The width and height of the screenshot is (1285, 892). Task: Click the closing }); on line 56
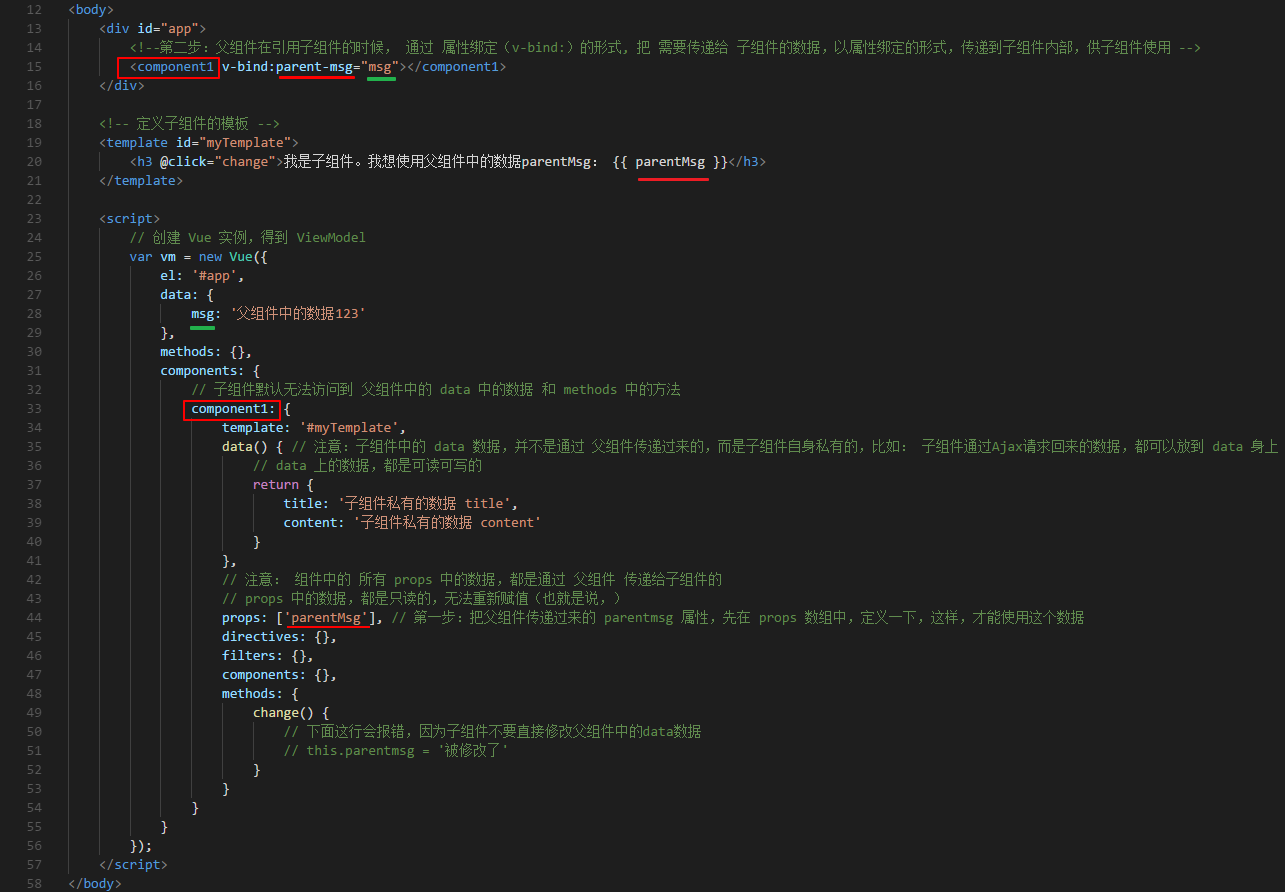click(141, 846)
